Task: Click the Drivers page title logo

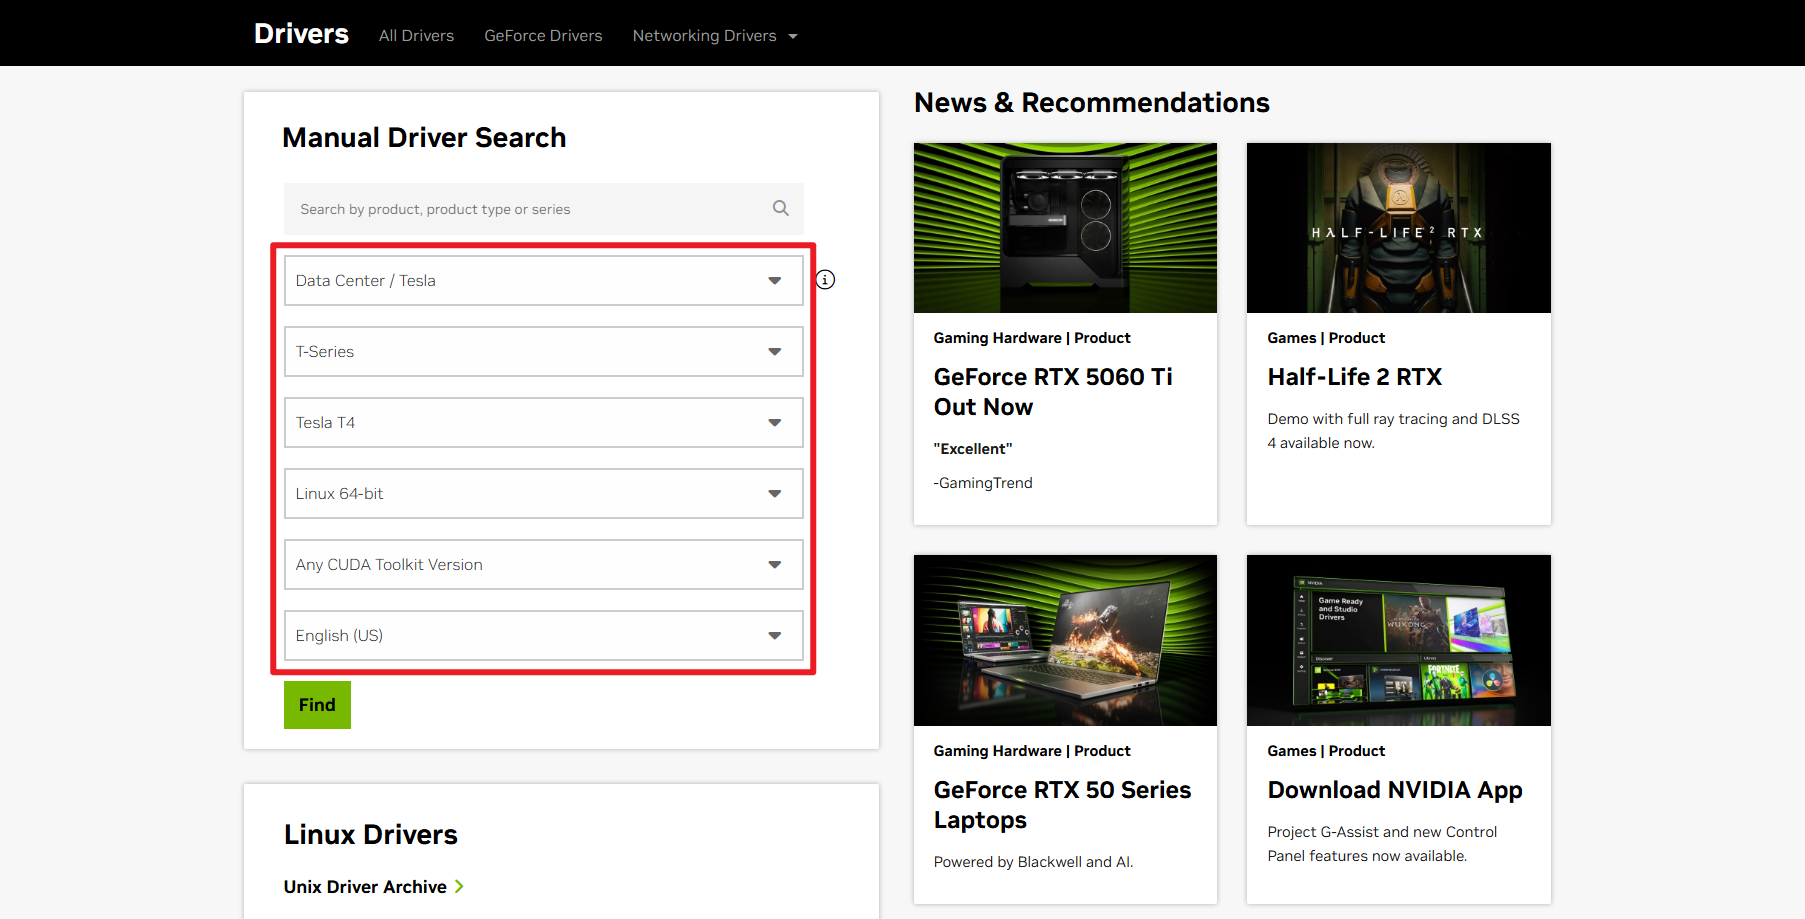Action: (x=301, y=34)
